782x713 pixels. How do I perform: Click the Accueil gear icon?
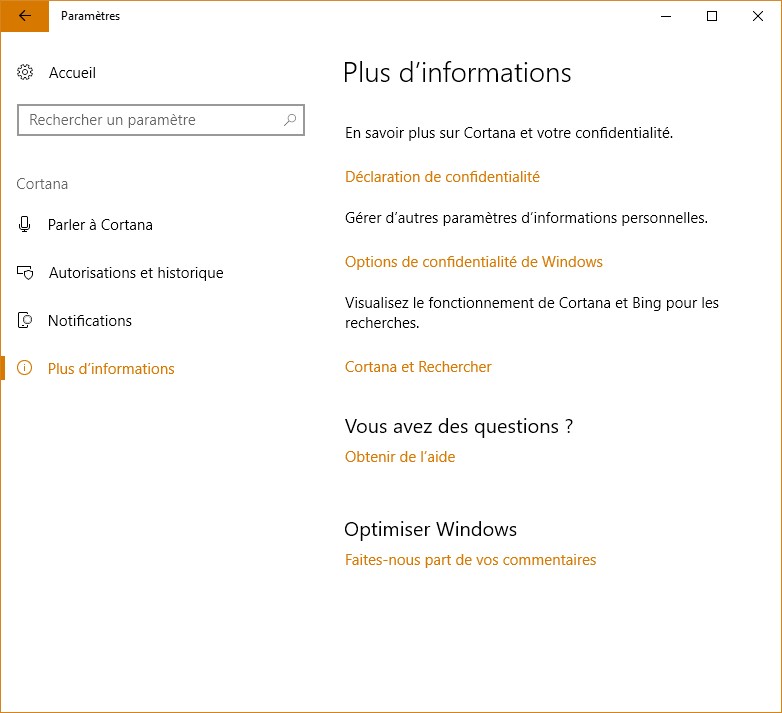tap(25, 72)
